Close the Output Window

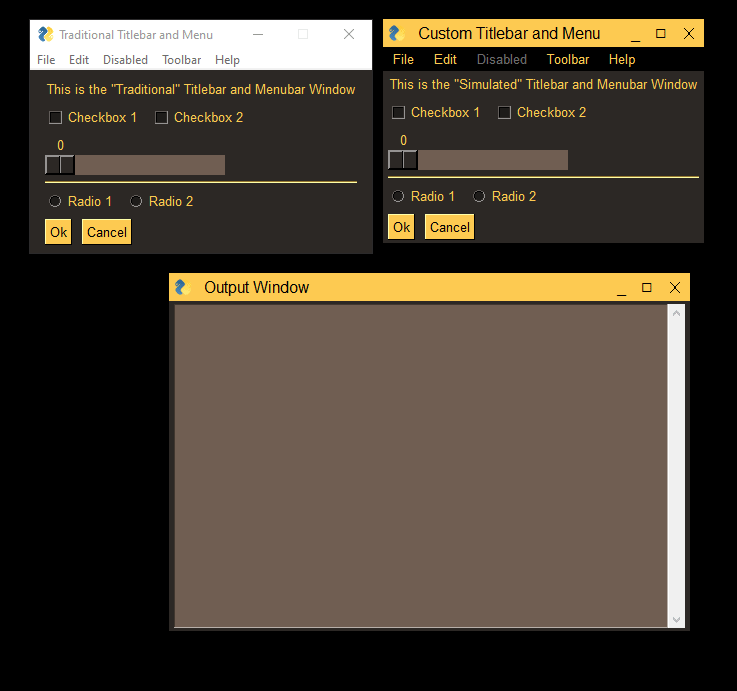(x=675, y=288)
